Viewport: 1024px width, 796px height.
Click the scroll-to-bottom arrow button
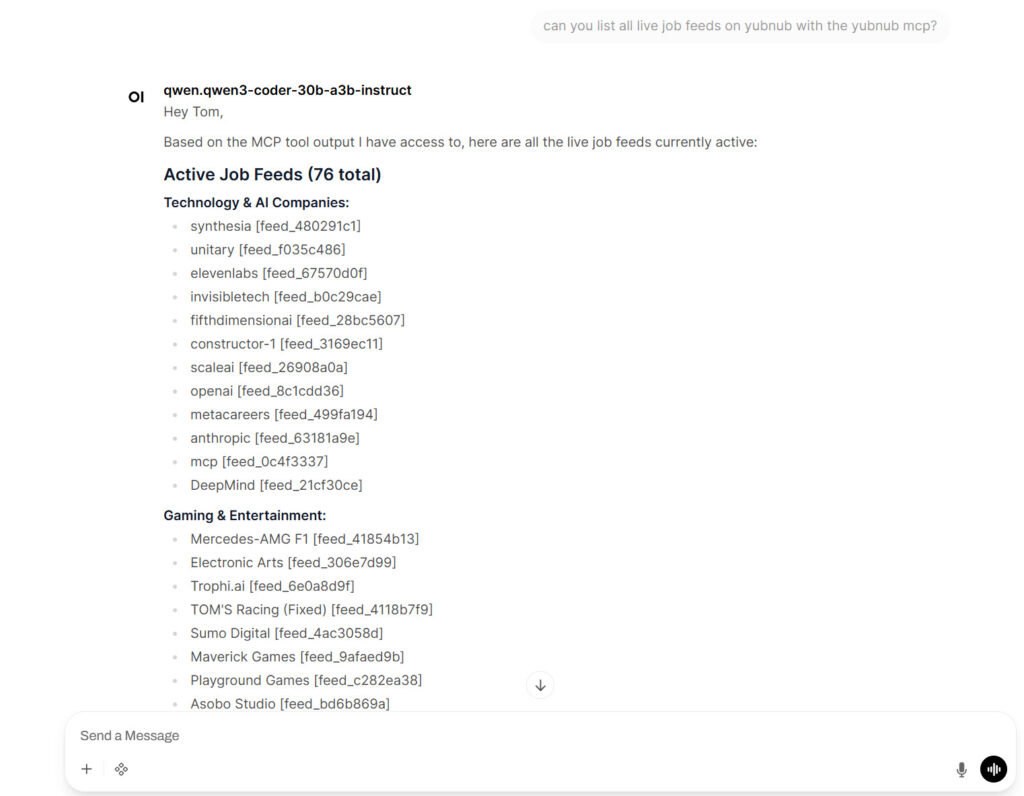(x=540, y=685)
